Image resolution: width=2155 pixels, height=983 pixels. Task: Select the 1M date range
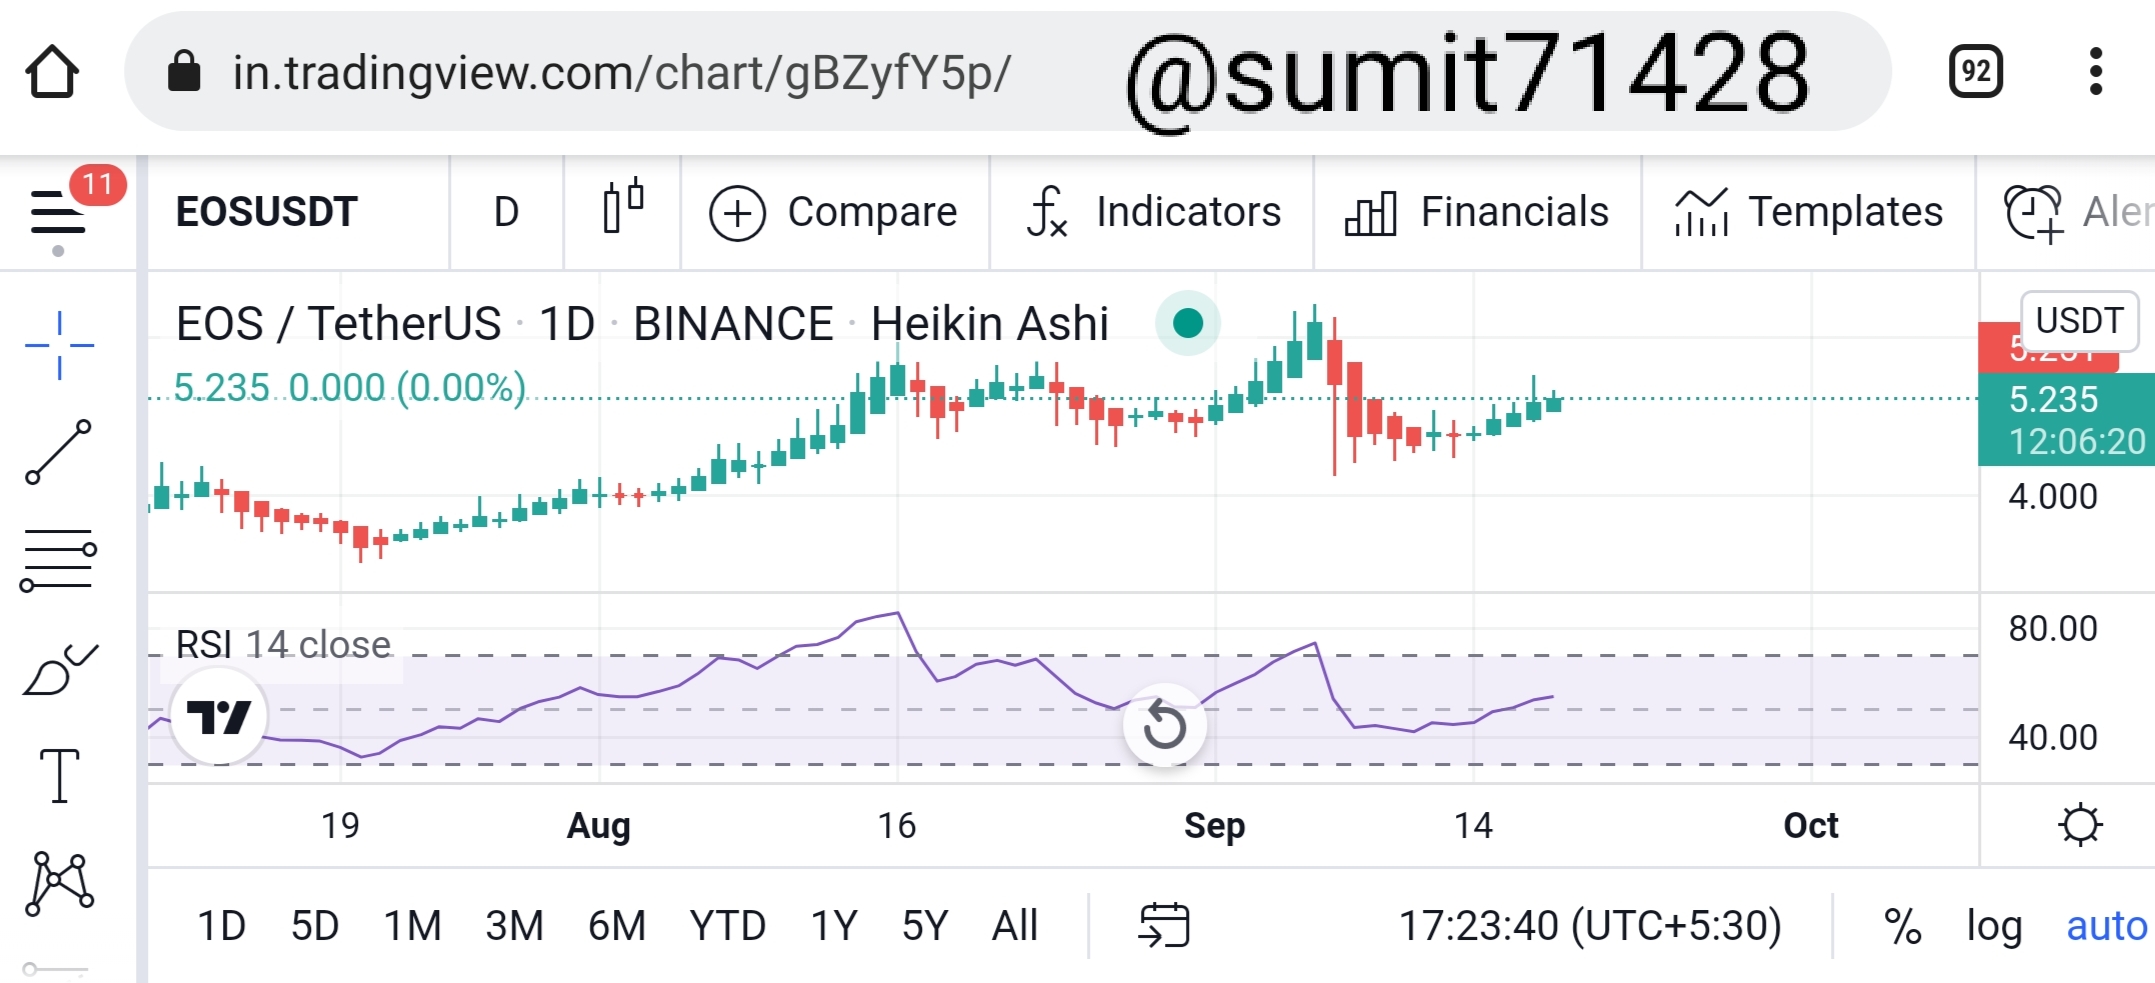click(x=413, y=926)
